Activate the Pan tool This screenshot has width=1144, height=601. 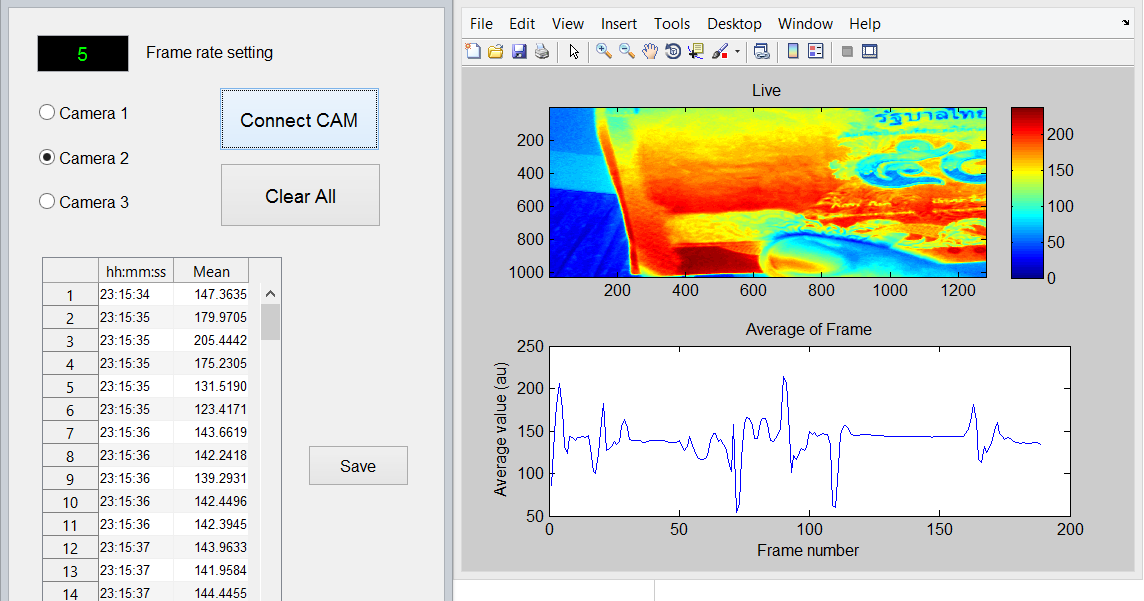pos(648,50)
